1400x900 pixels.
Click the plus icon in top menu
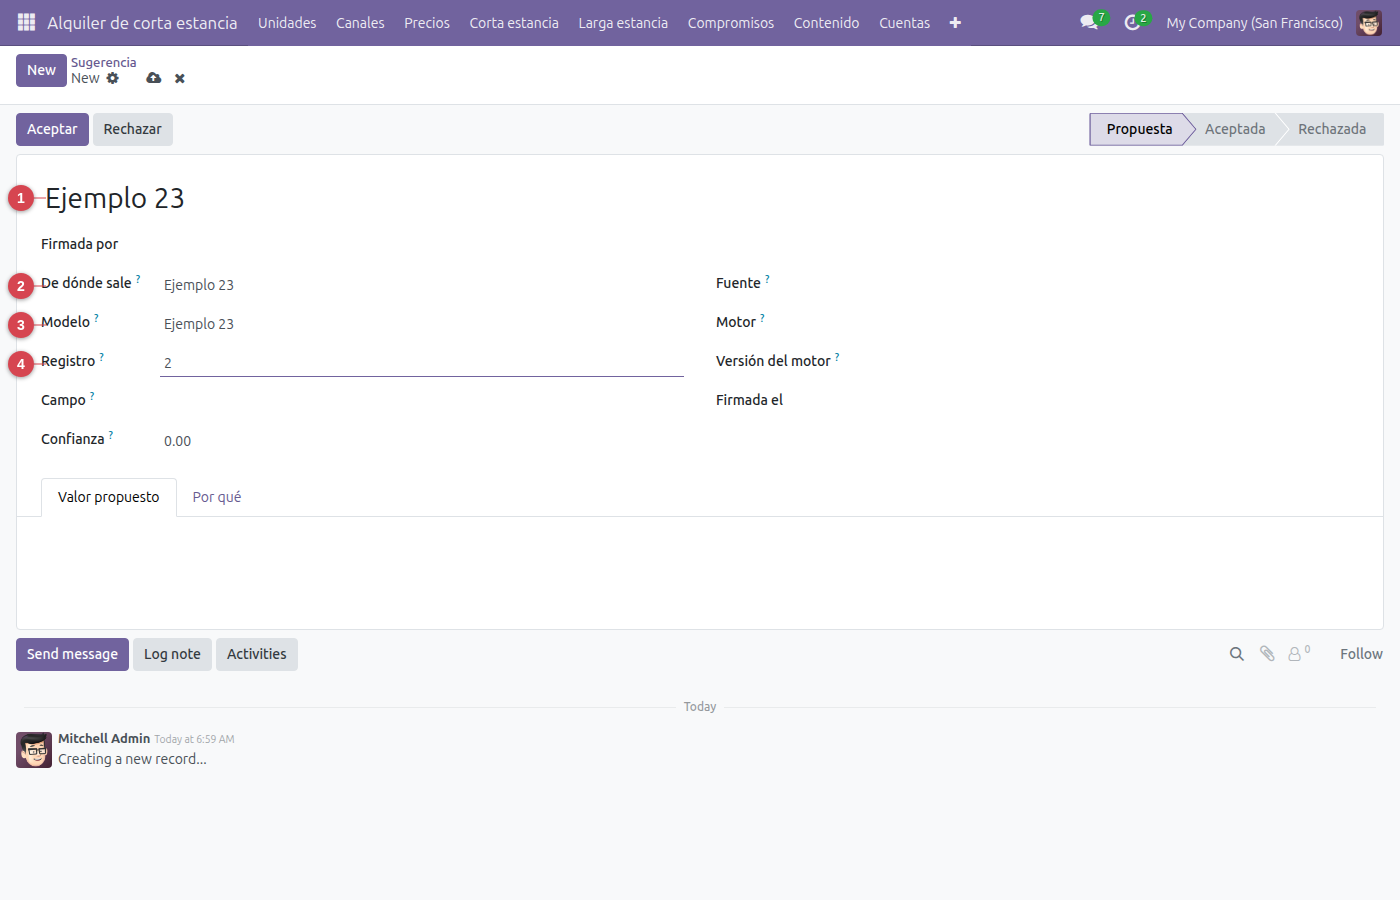click(x=955, y=22)
